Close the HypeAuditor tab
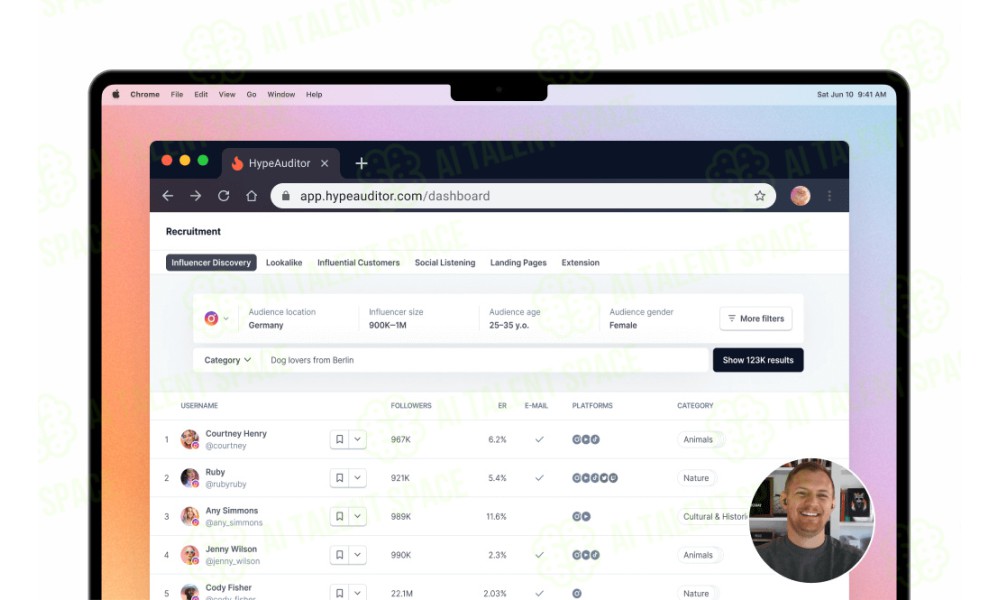 (325, 163)
